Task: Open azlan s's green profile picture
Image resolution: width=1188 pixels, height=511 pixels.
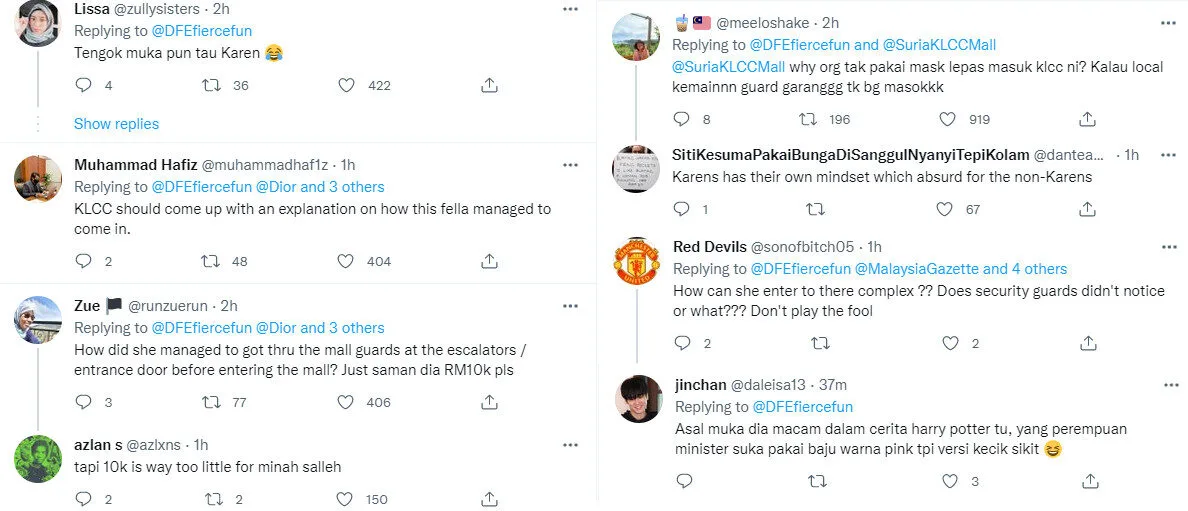Action: [39, 460]
